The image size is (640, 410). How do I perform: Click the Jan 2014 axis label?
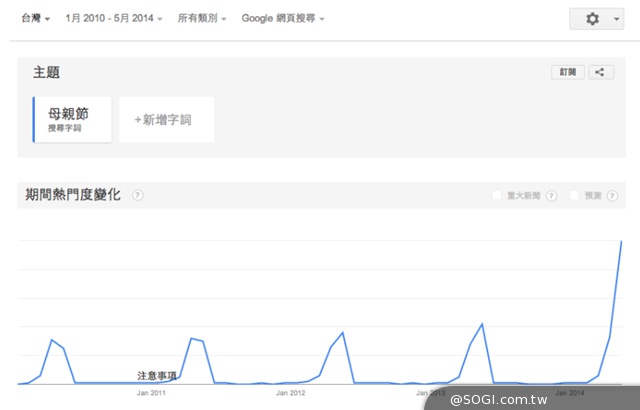pos(570,393)
